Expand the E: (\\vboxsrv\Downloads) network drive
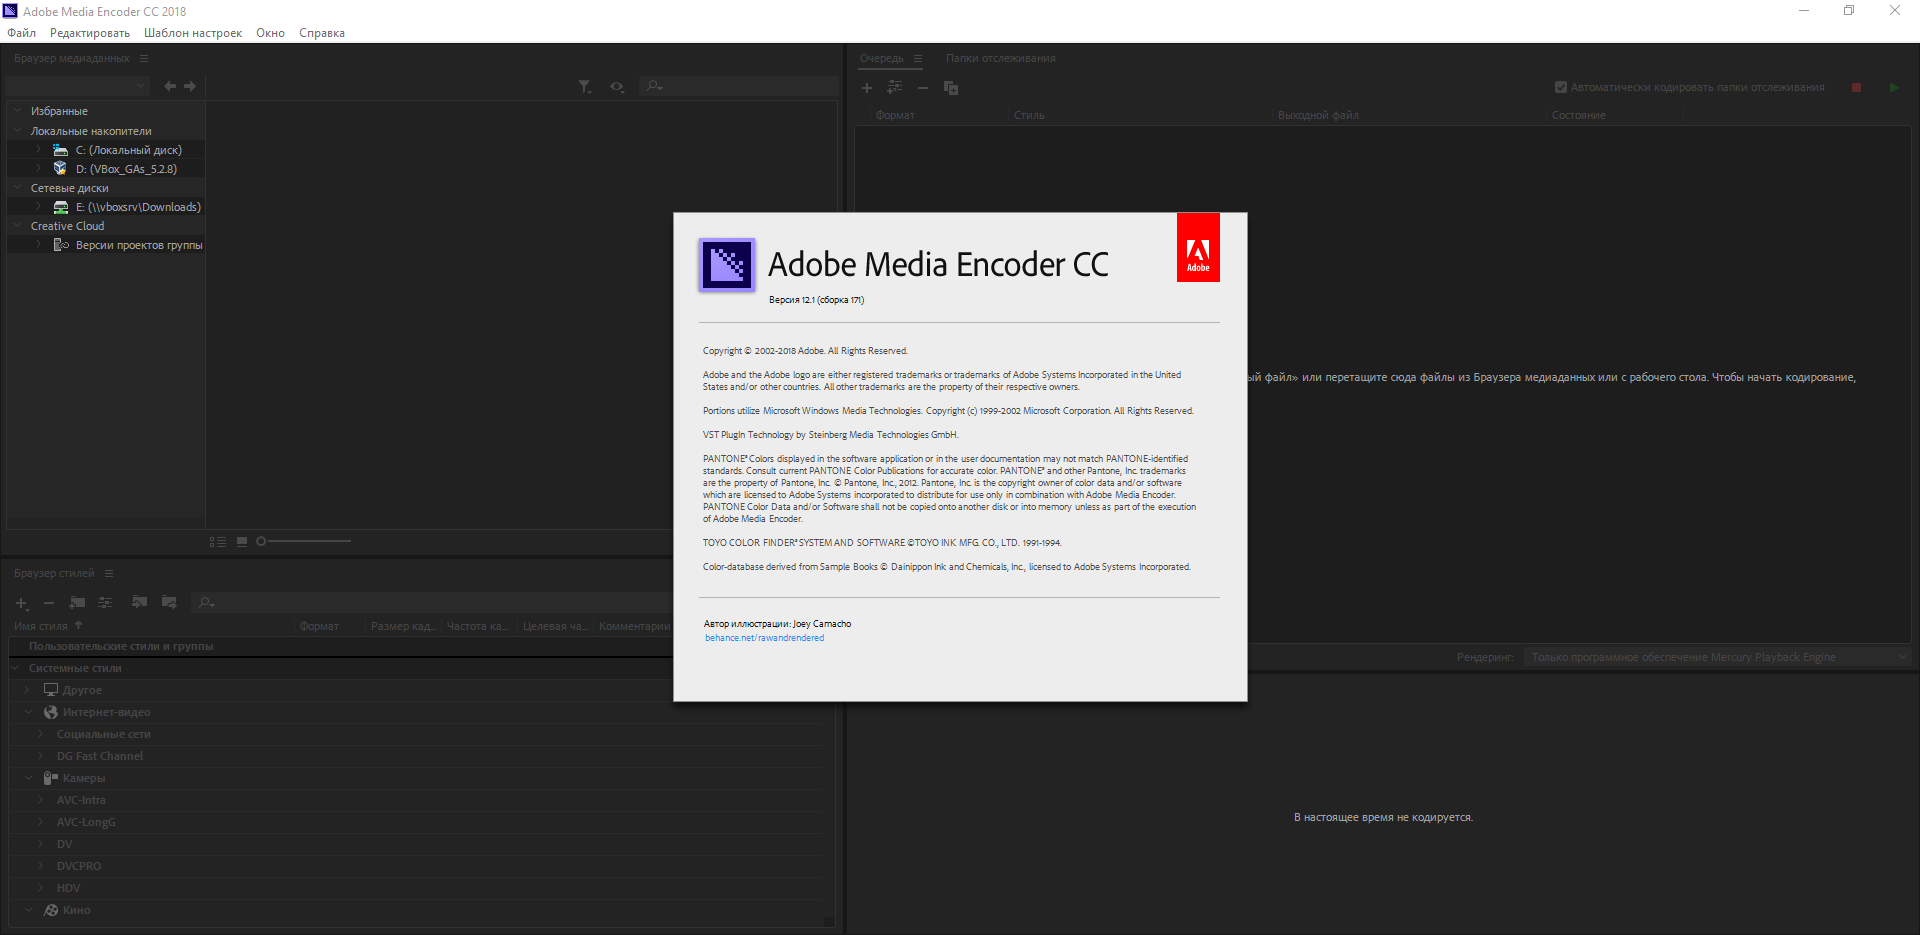 pos(39,206)
